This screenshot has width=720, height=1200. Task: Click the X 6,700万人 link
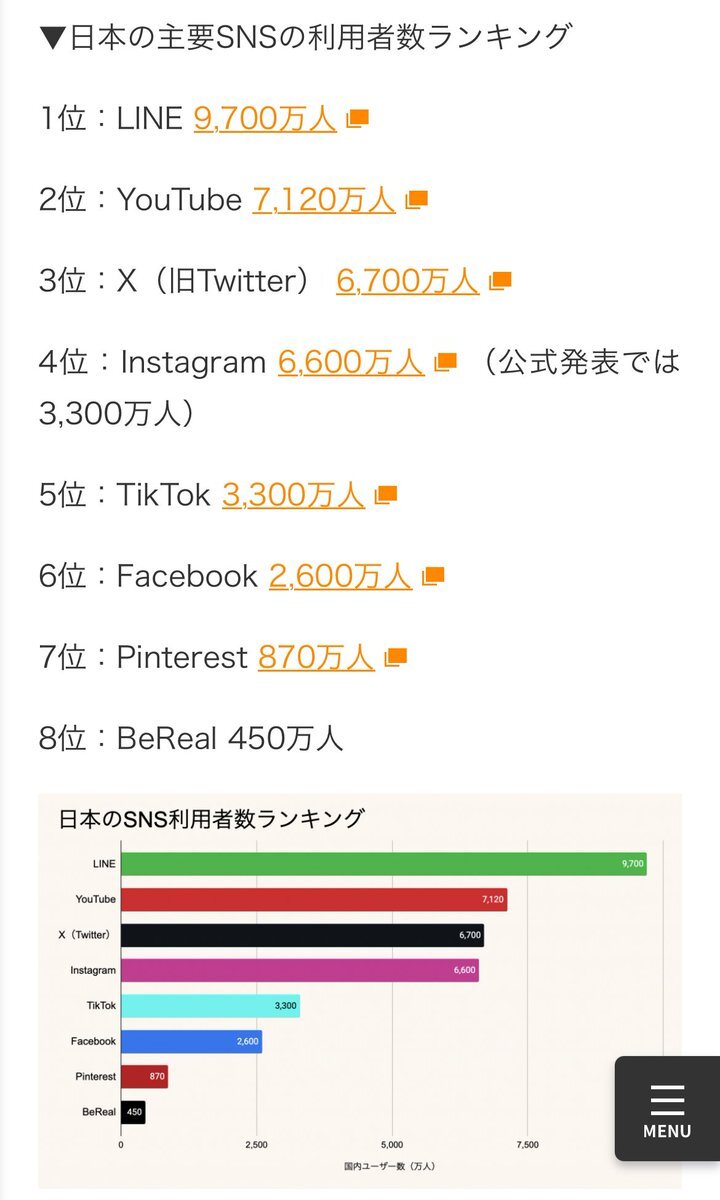pos(407,282)
